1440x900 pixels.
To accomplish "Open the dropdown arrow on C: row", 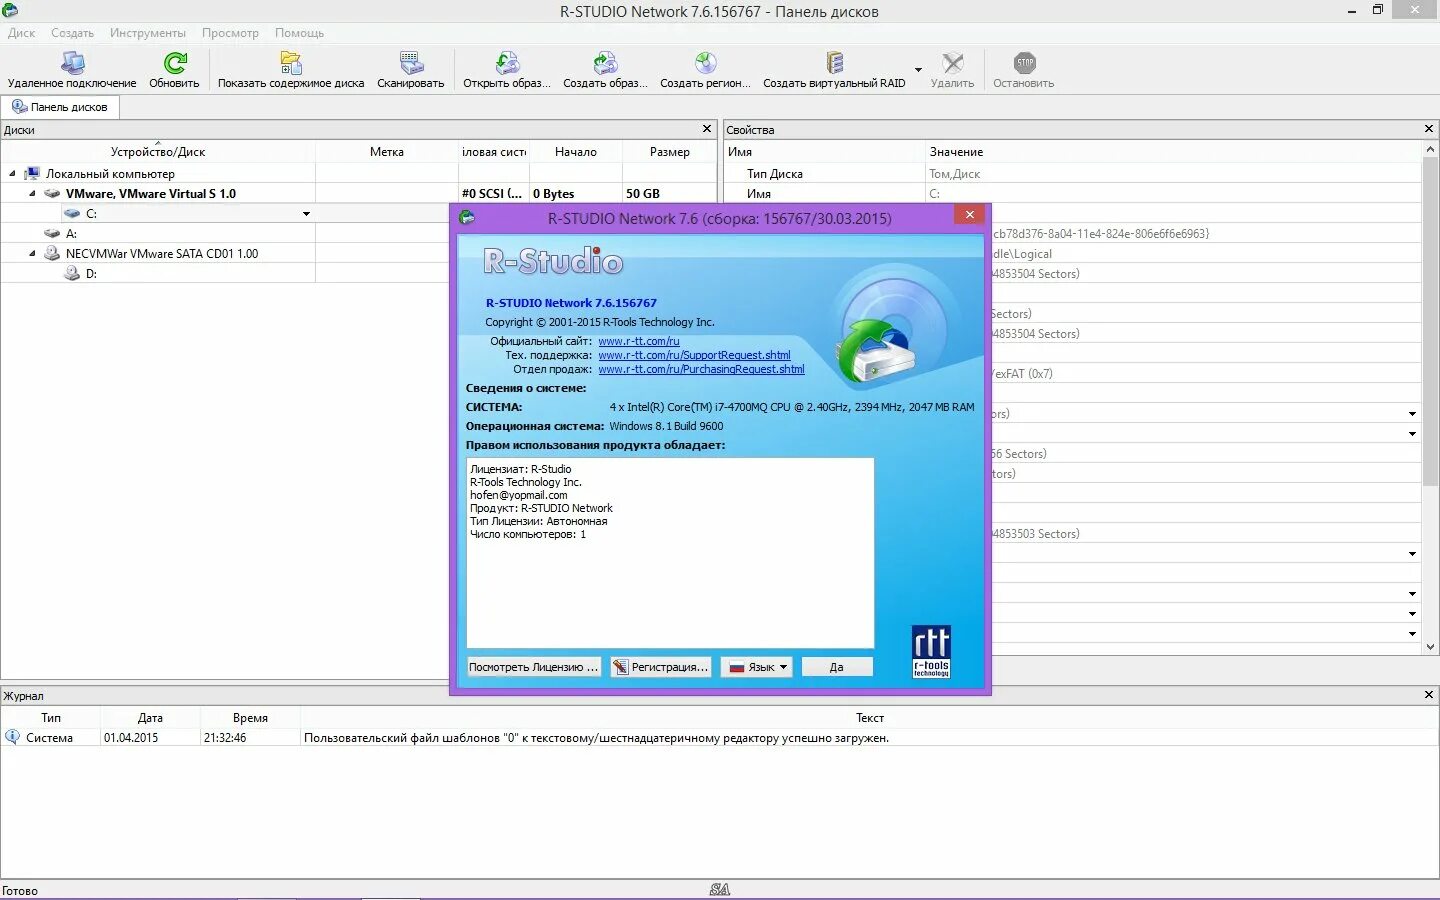I will pyautogui.click(x=306, y=214).
